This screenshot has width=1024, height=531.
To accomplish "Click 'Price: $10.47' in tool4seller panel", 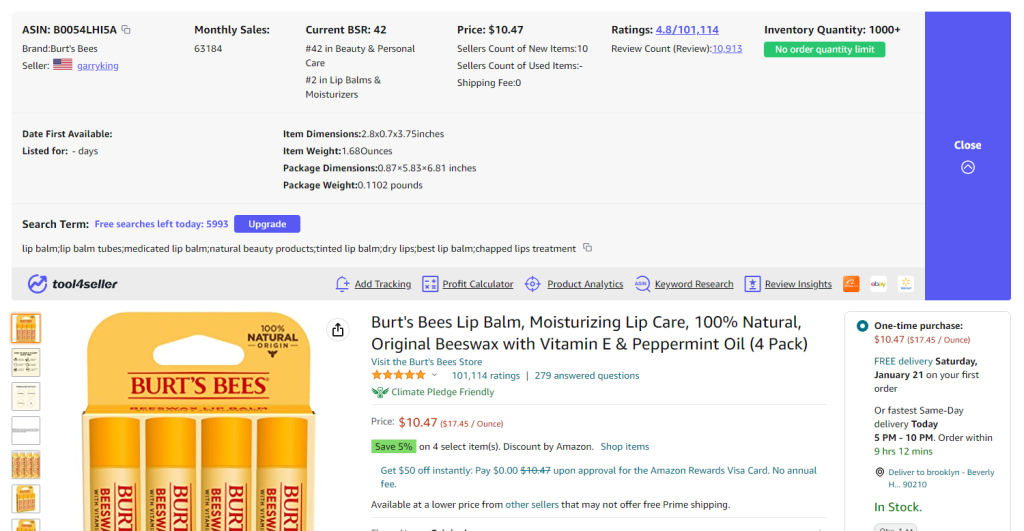I will point(490,30).
